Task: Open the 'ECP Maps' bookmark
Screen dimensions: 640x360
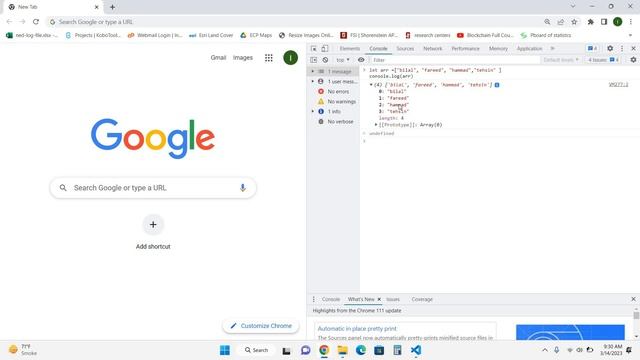Action: pos(256,35)
